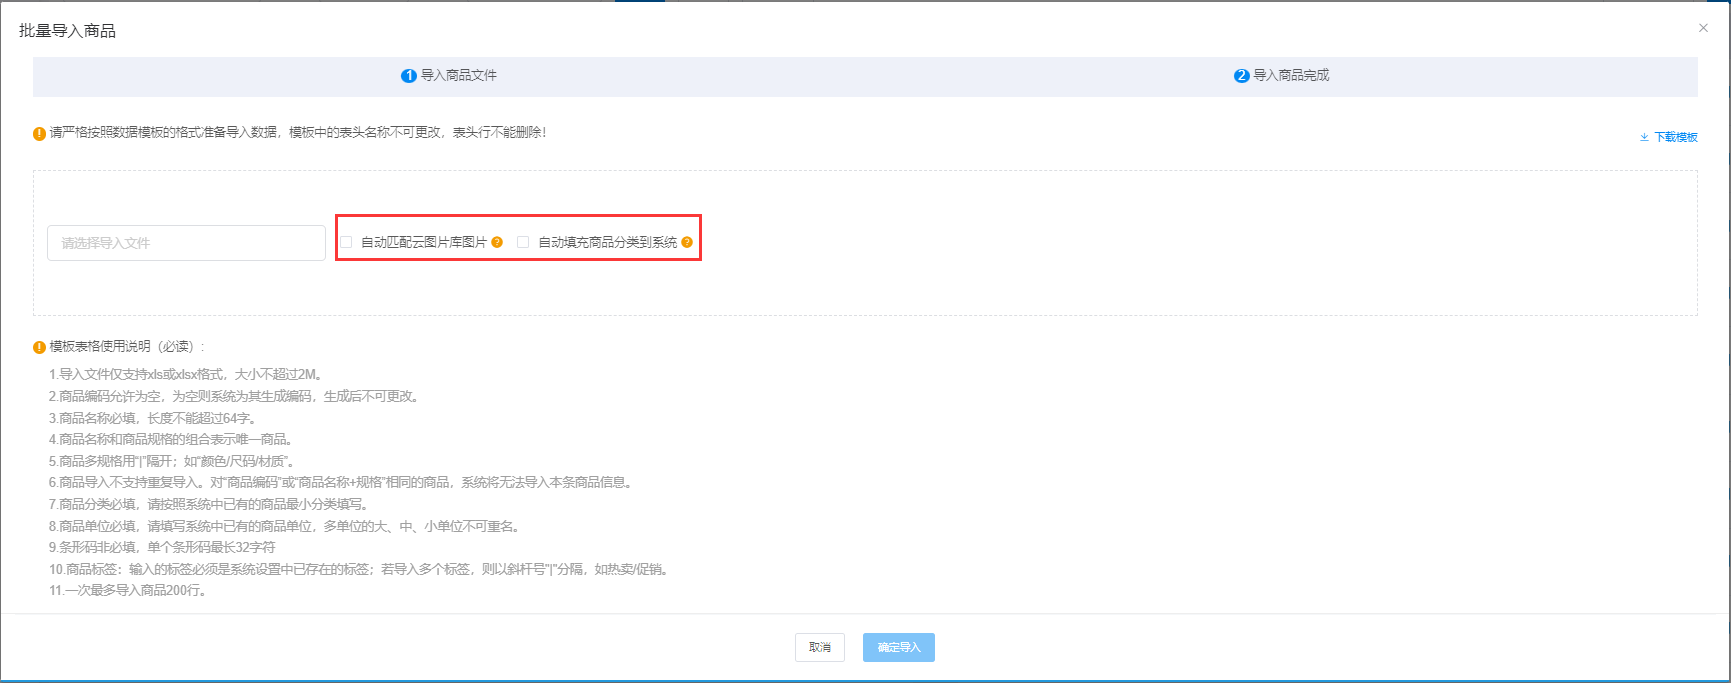Click the download arrow icon beside 下载模板
The height and width of the screenshot is (683, 1731).
tap(1644, 137)
